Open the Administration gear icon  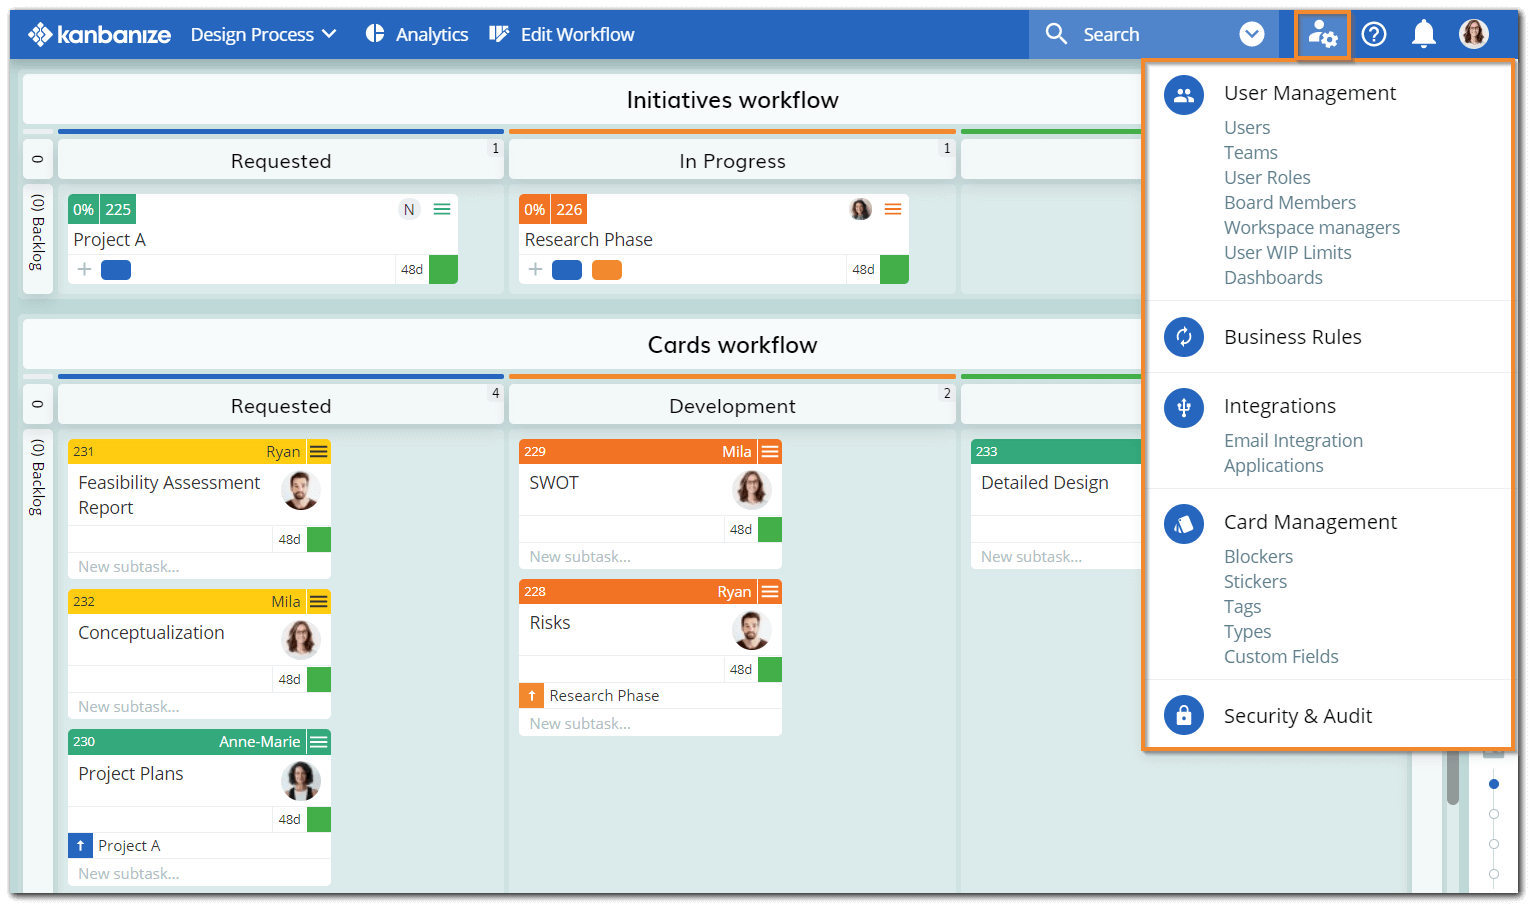[x=1323, y=33]
